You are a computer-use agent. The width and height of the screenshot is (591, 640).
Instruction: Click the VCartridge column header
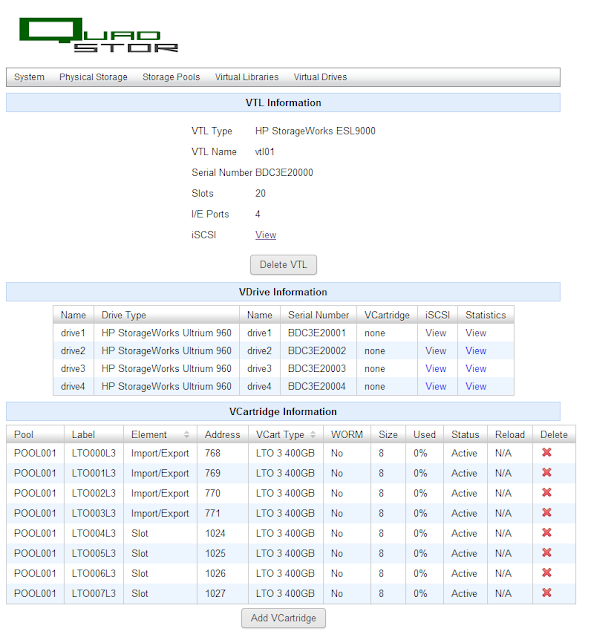(x=387, y=315)
